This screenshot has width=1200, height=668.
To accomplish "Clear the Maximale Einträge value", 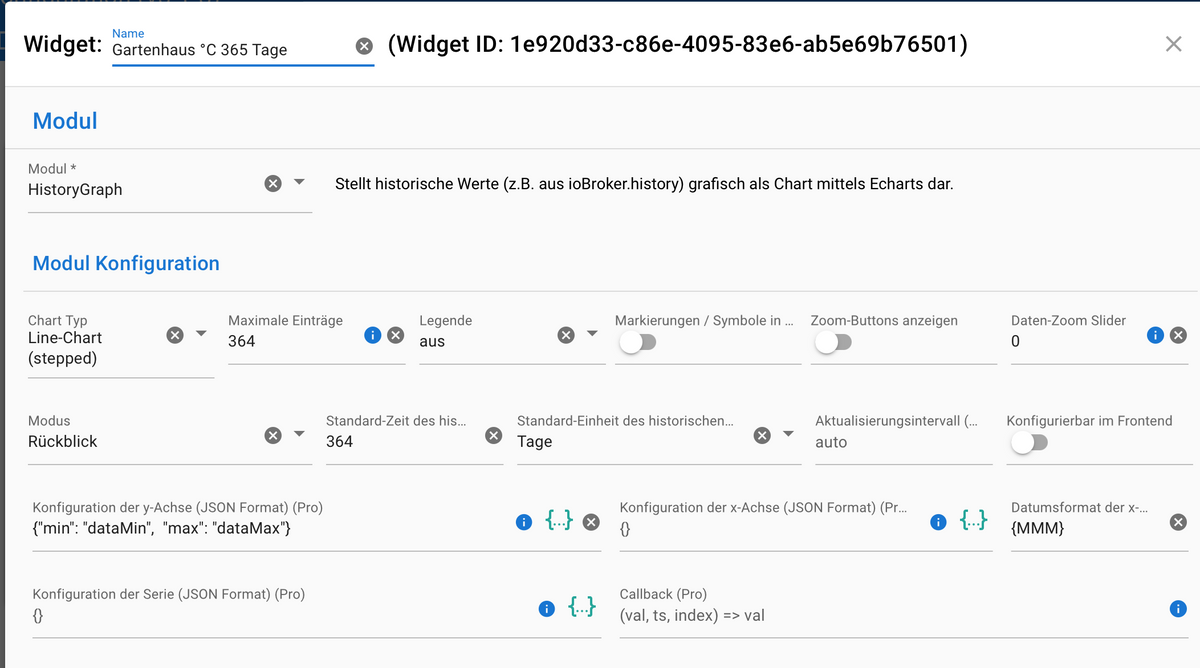I will pos(395,335).
